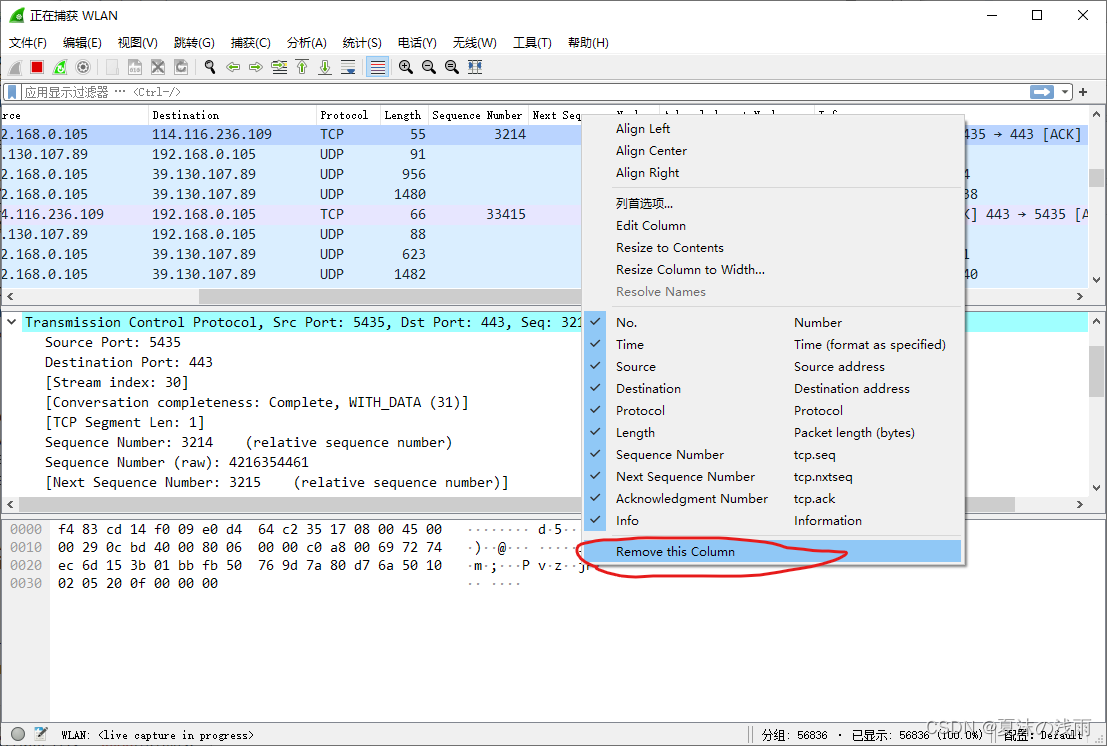The width and height of the screenshot is (1107, 746).
Task: Open the 无线(W) menu
Action: tap(474, 42)
